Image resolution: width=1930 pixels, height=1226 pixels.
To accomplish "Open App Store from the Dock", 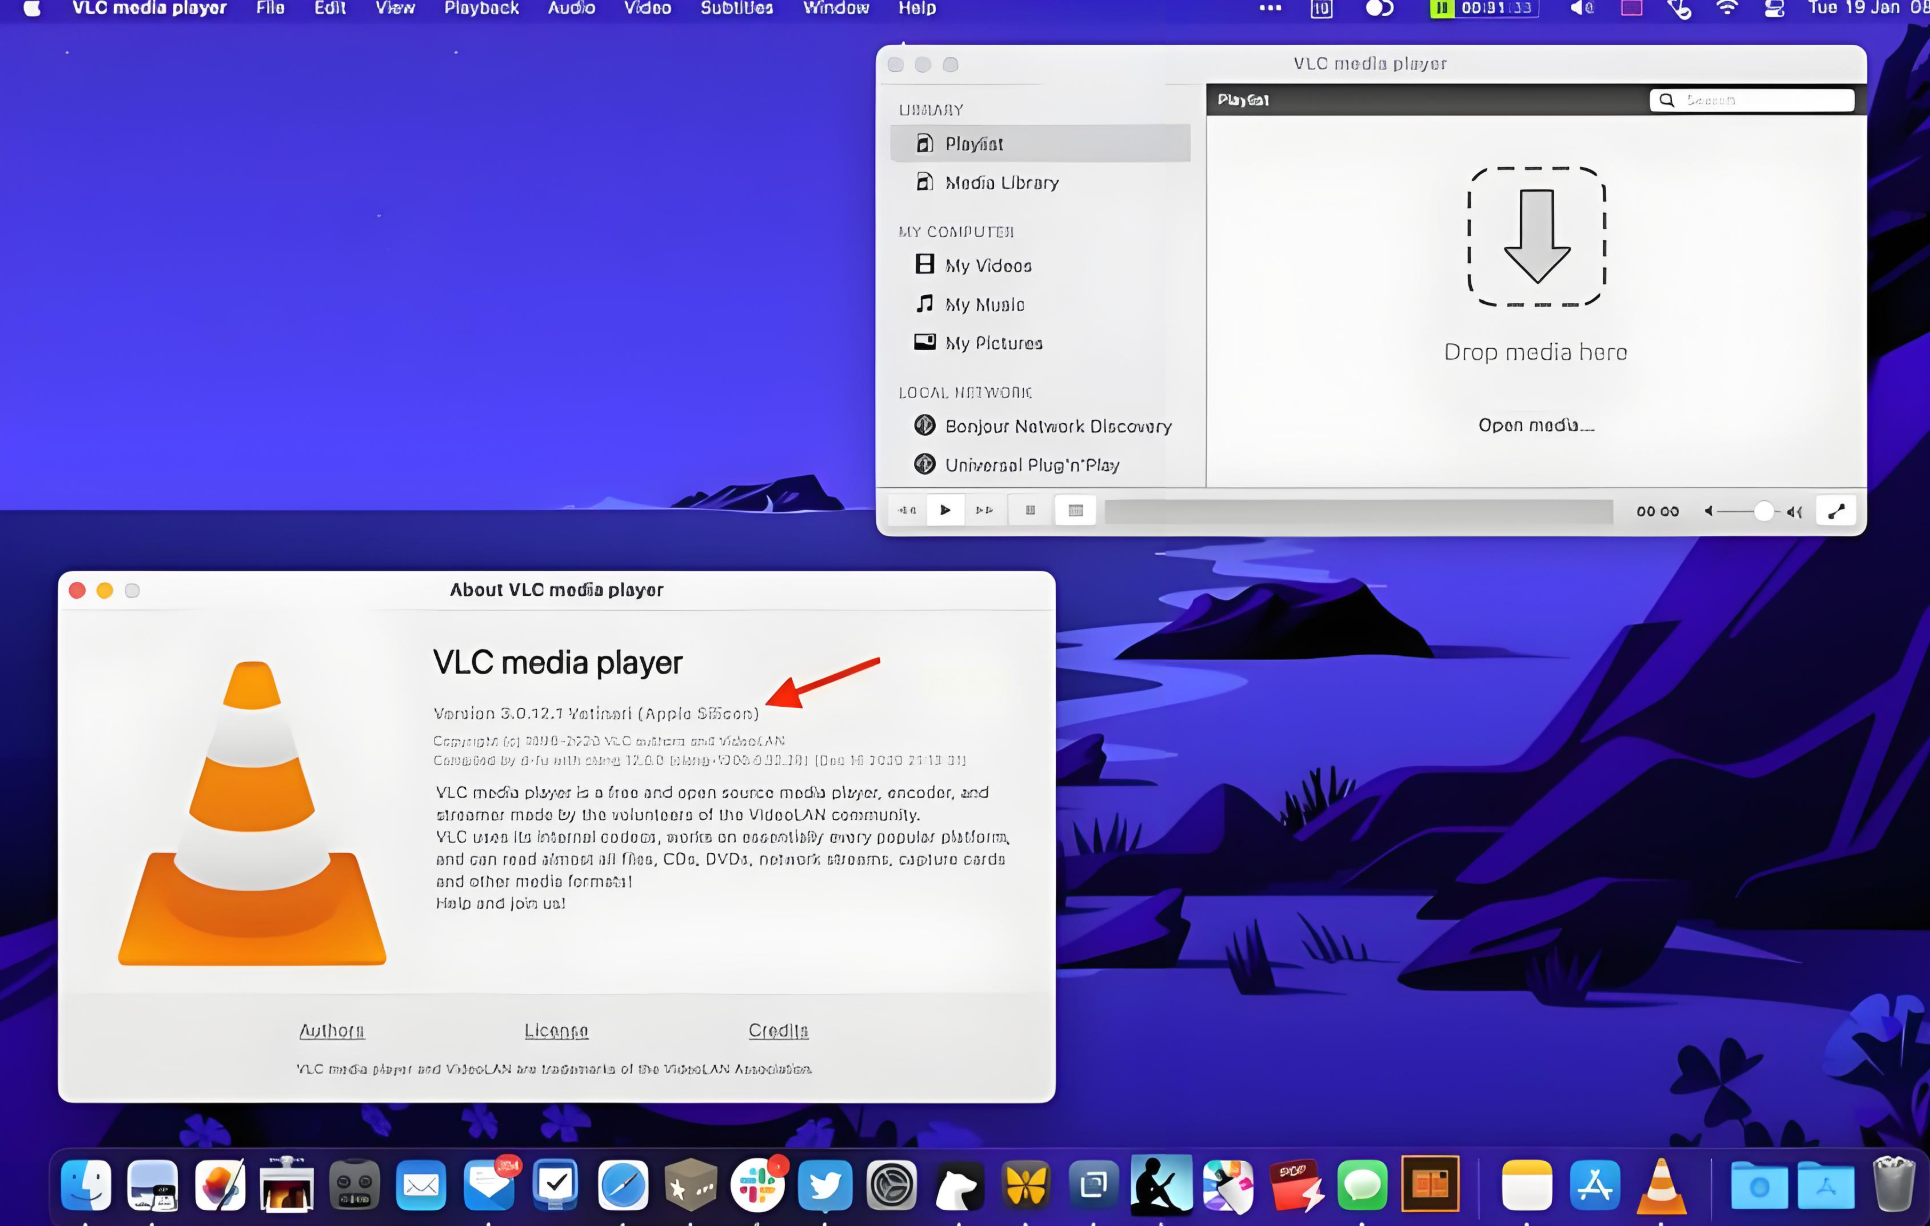I will tap(1594, 1186).
